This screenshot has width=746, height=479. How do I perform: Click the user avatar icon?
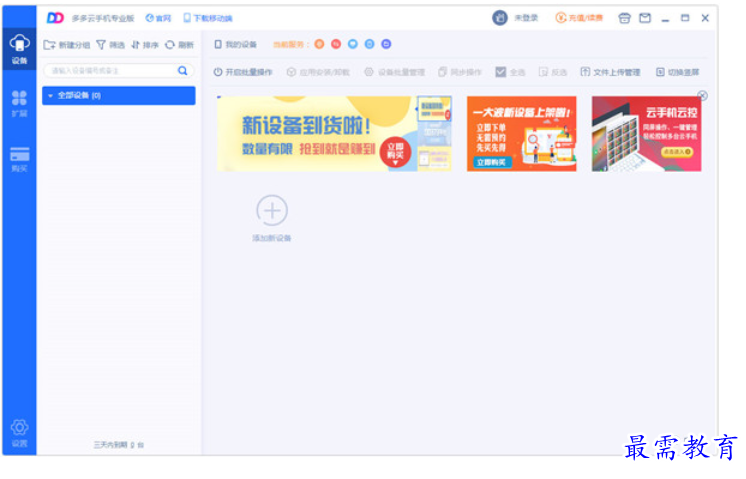coord(500,18)
